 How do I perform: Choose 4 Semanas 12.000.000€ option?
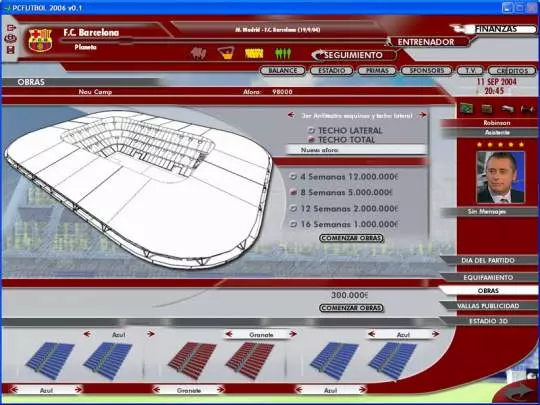tap(344, 177)
